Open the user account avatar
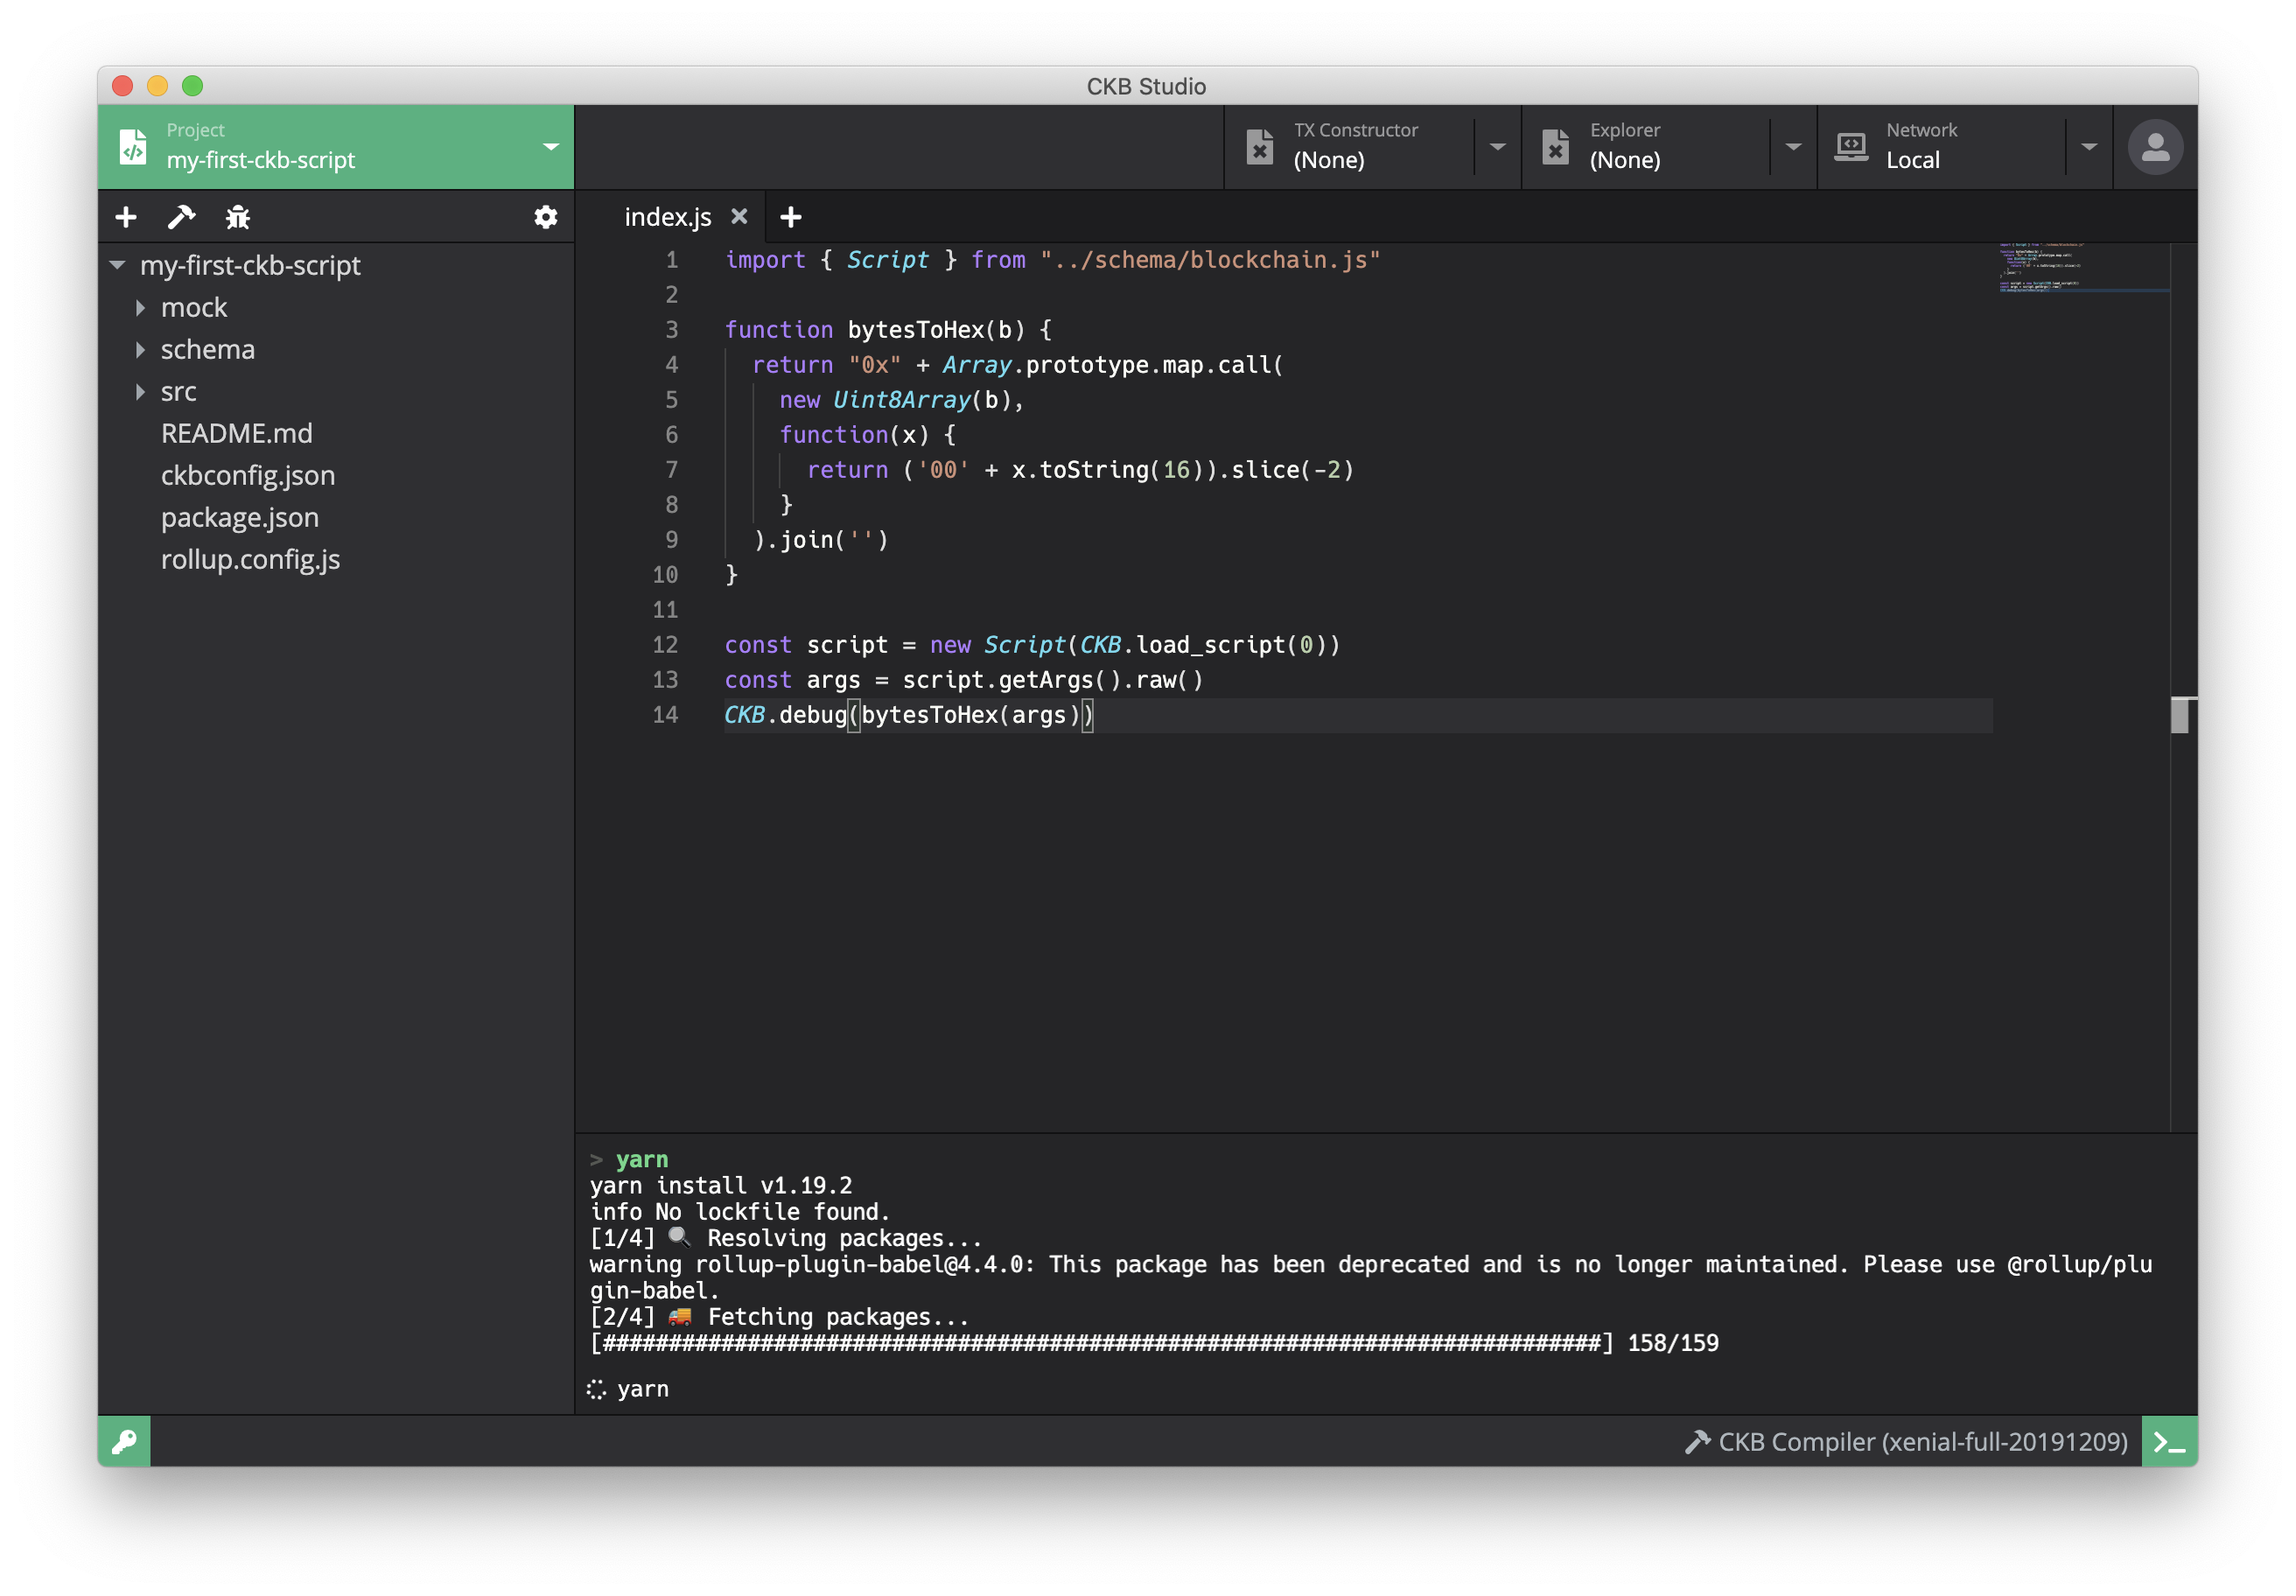Viewport: 2296px width, 1596px height. coord(2155,147)
